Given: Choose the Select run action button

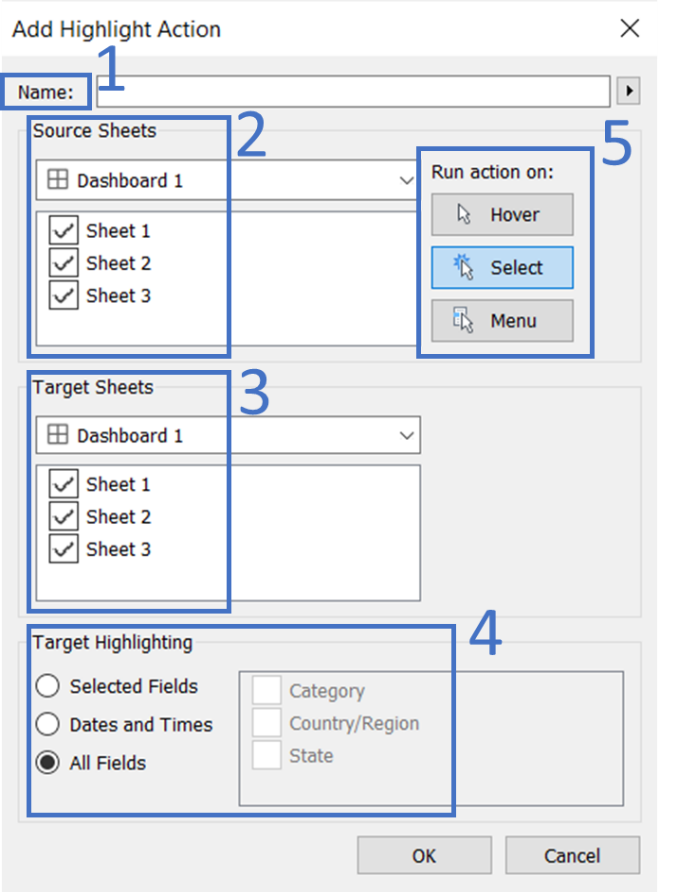Looking at the screenshot, I should click(502, 267).
